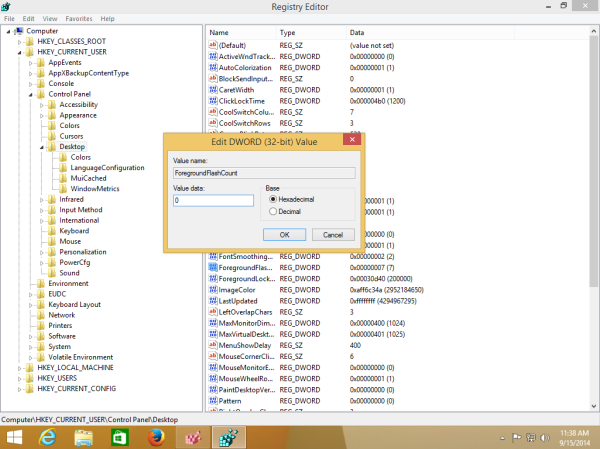
Task: Collapse the Control Panel key
Action: coord(31,95)
